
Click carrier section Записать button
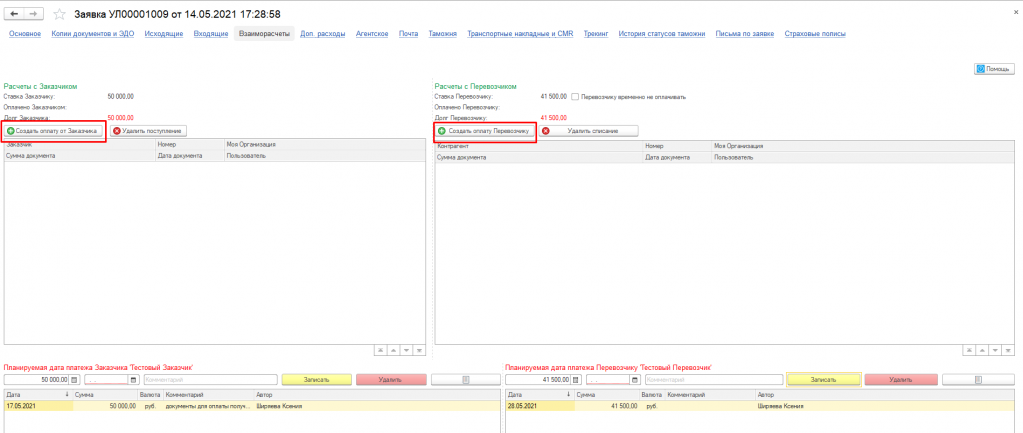point(825,380)
